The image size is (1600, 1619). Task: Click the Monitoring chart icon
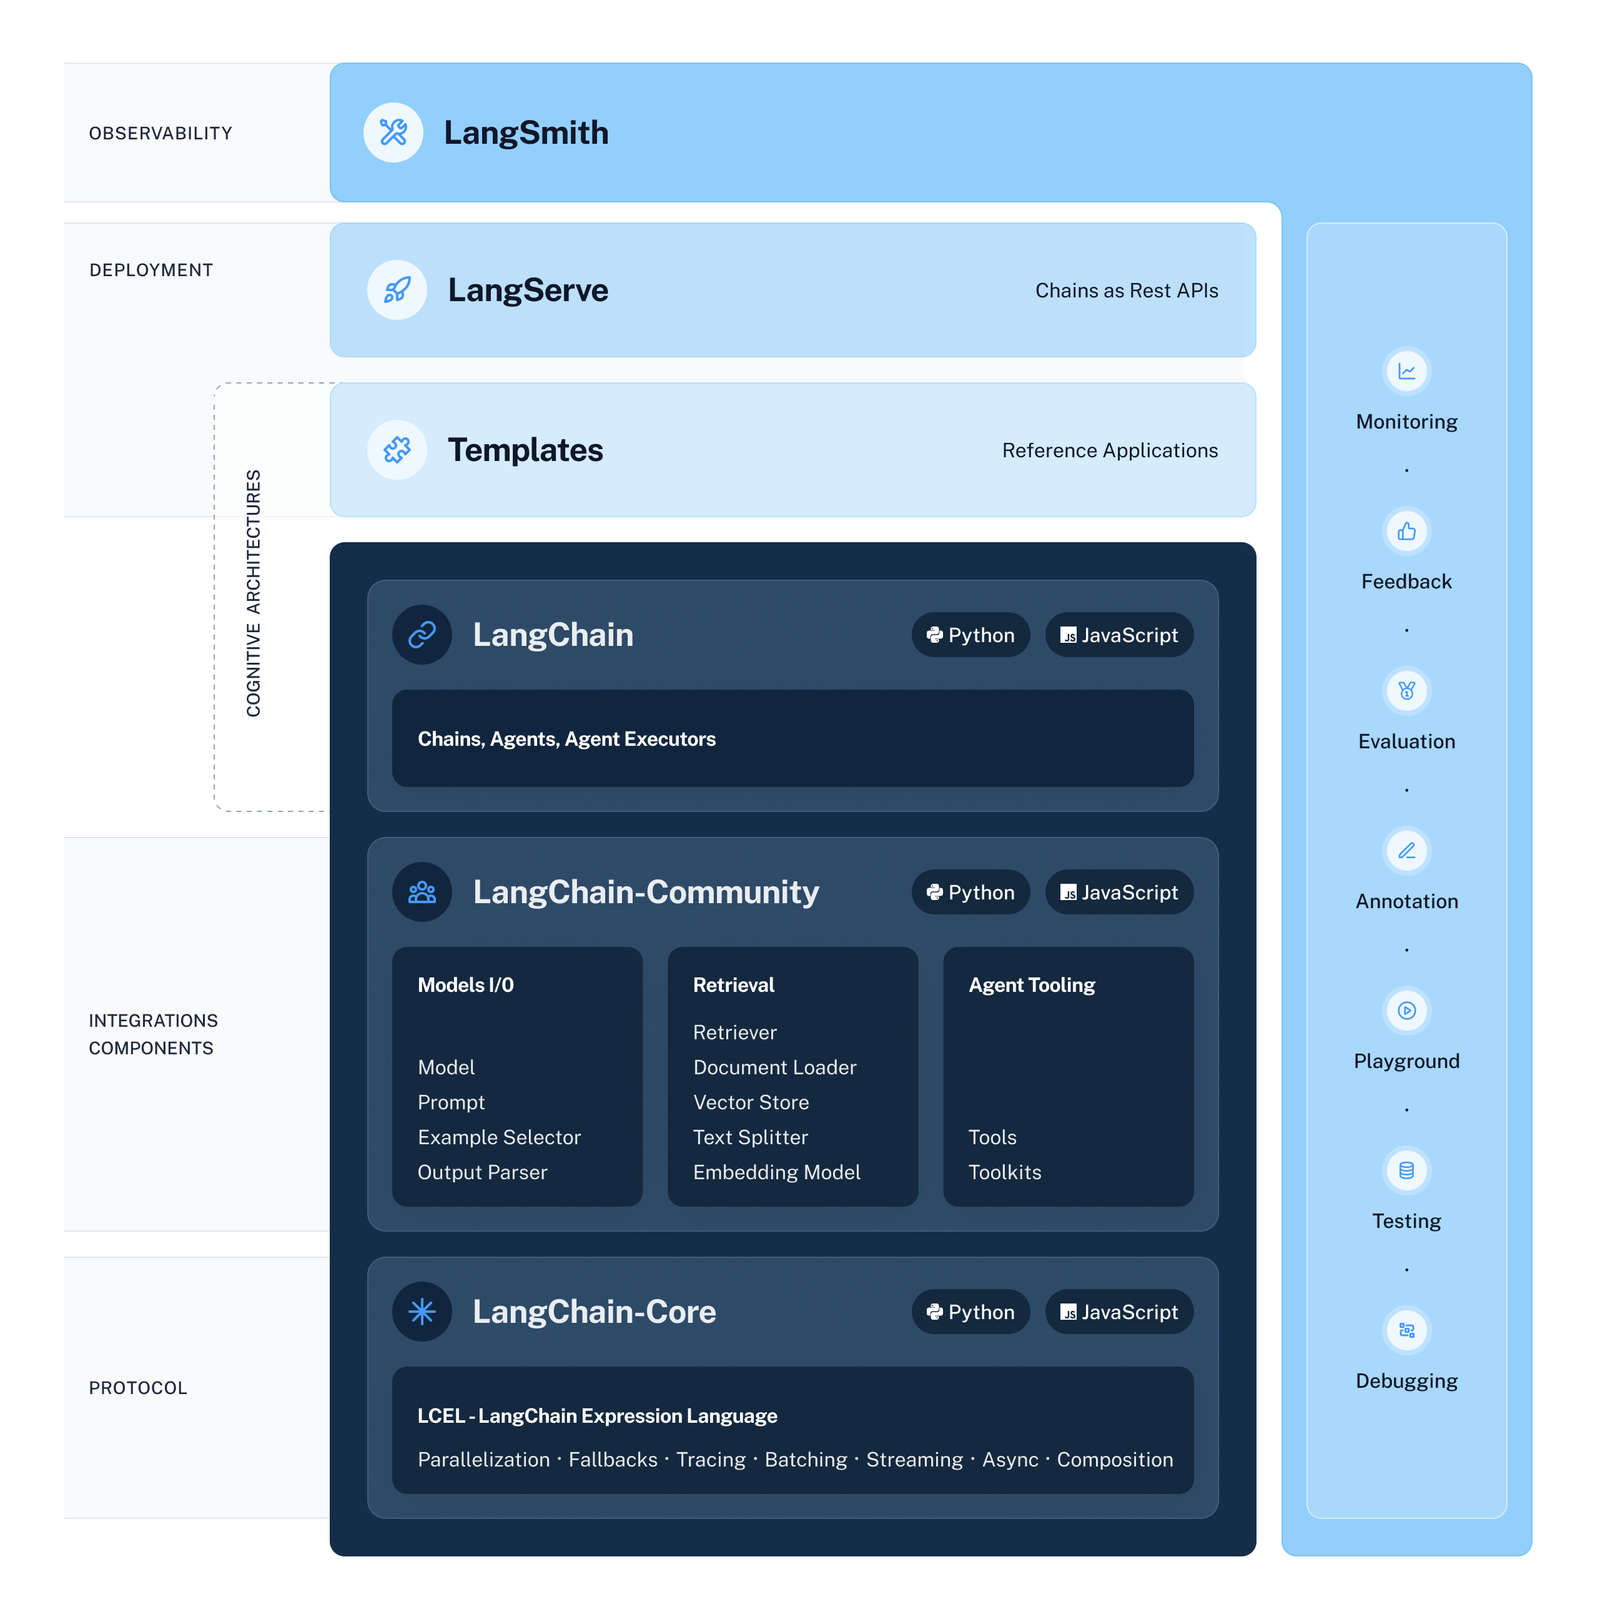click(1406, 370)
